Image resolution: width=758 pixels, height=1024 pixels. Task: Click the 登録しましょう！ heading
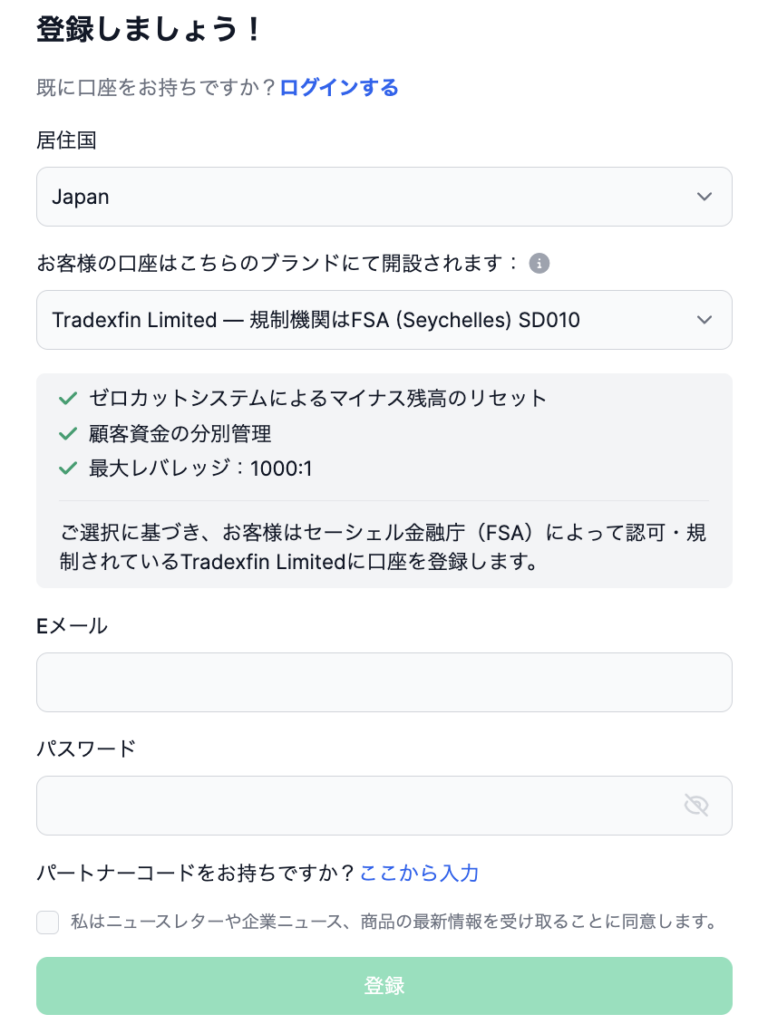coord(149,30)
